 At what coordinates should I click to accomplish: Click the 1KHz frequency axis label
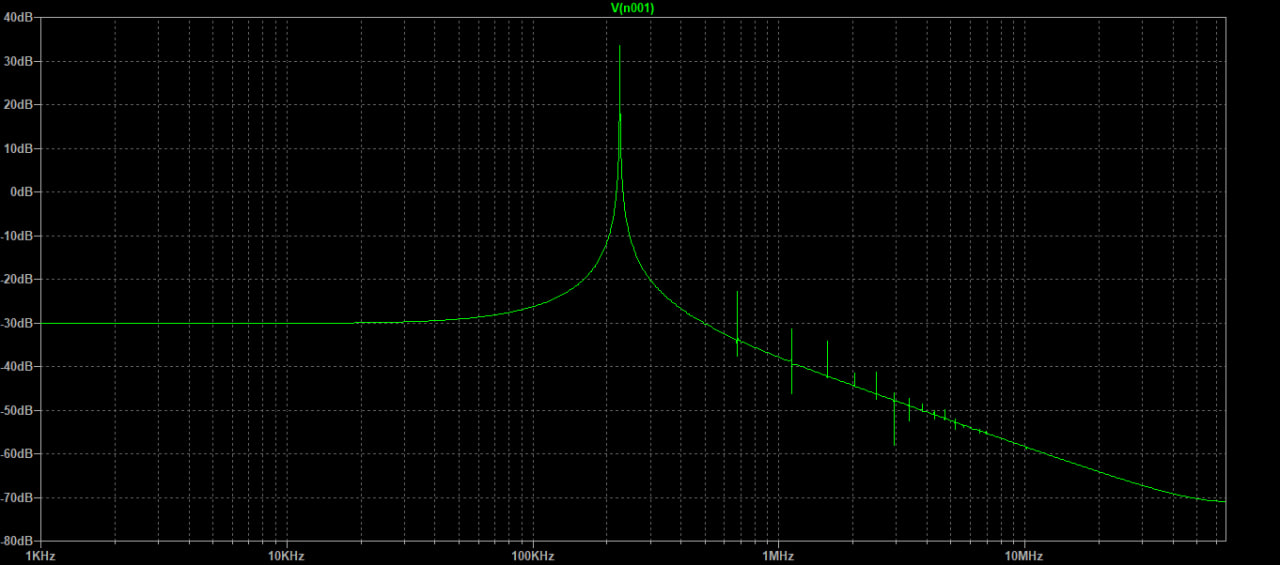[41, 555]
